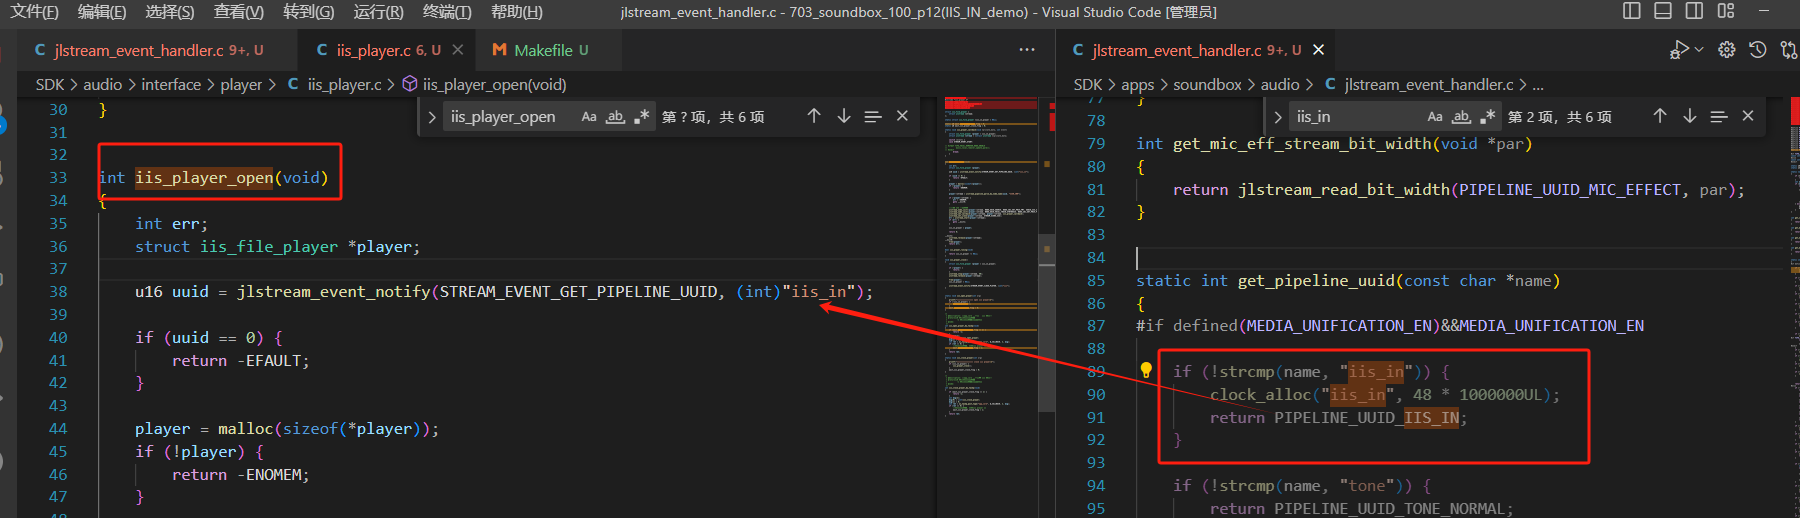Click the 'soundbox' breadcrumb in right editor
The width and height of the screenshot is (1800, 518).
tap(1207, 85)
